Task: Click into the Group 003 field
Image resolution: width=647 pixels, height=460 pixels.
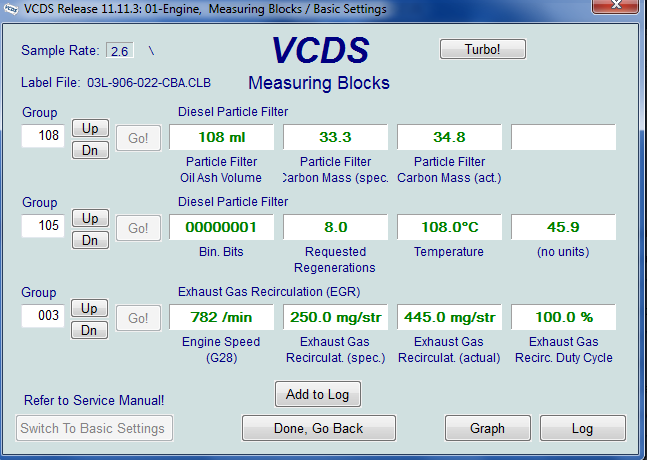Action: pyautogui.click(x=43, y=315)
